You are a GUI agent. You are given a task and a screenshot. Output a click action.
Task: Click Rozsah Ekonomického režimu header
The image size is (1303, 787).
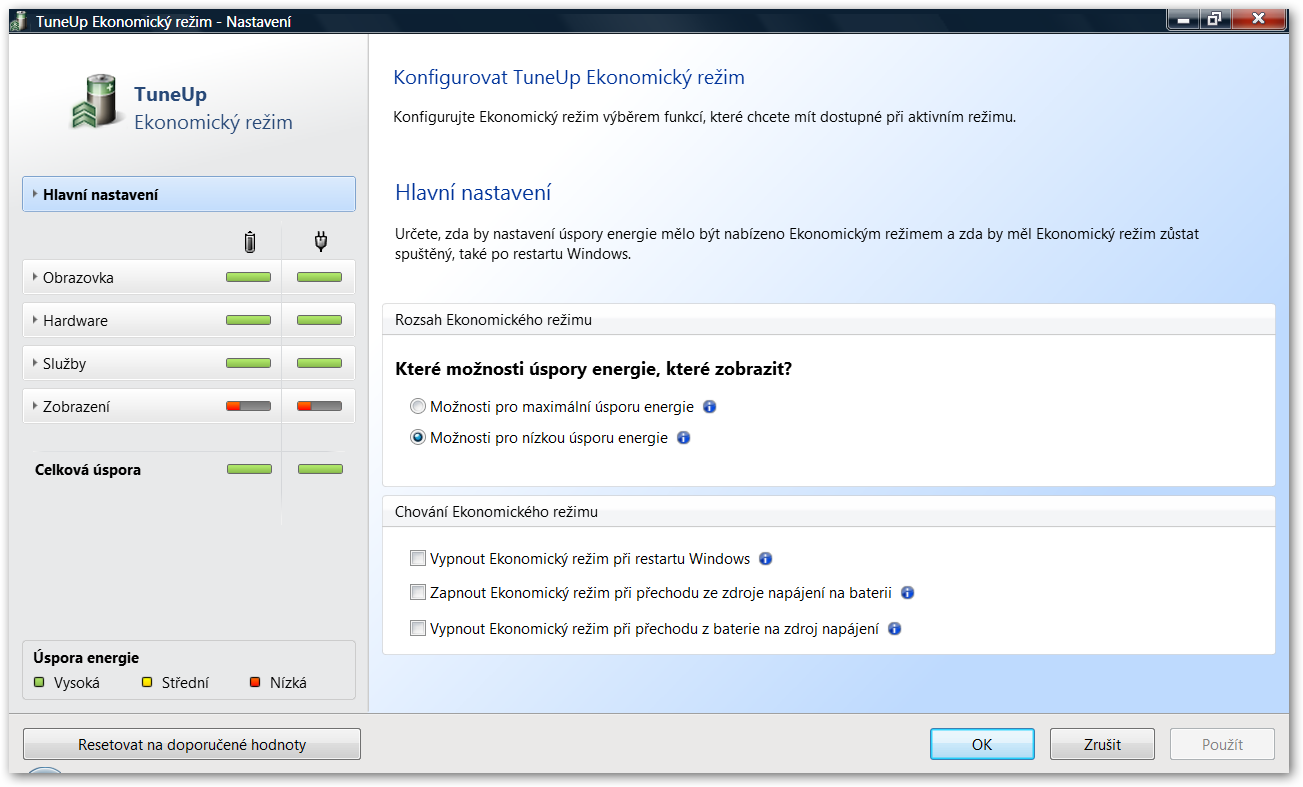click(x=493, y=320)
